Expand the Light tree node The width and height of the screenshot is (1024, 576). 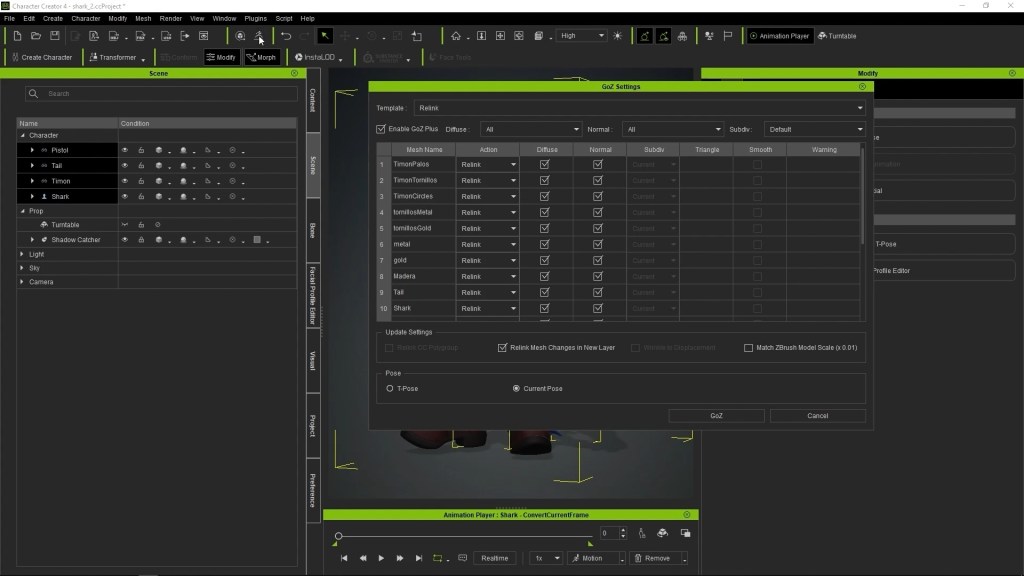[x=22, y=254]
